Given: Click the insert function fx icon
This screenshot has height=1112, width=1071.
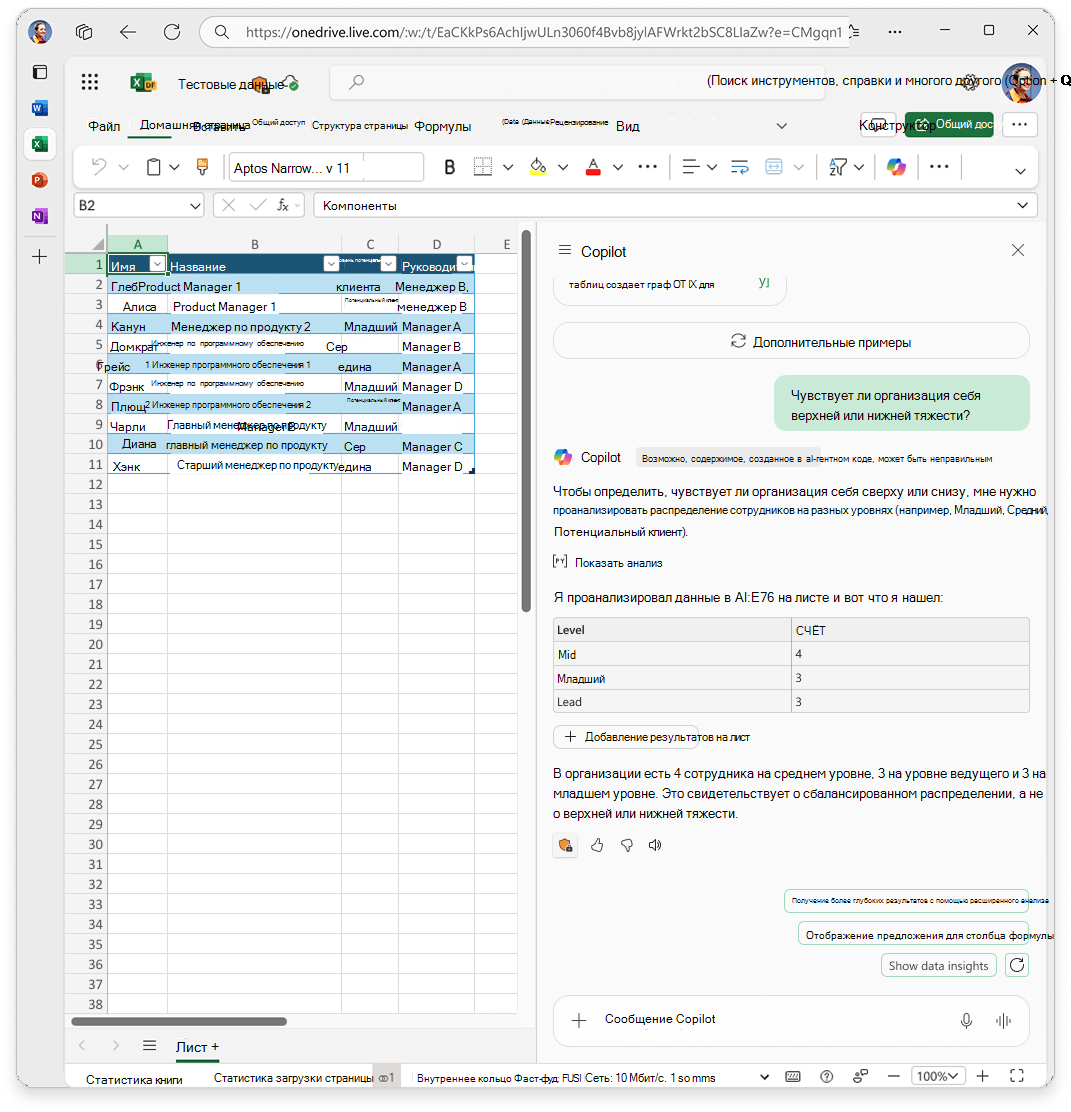Looking at the screenshot, I should [283, 205].
